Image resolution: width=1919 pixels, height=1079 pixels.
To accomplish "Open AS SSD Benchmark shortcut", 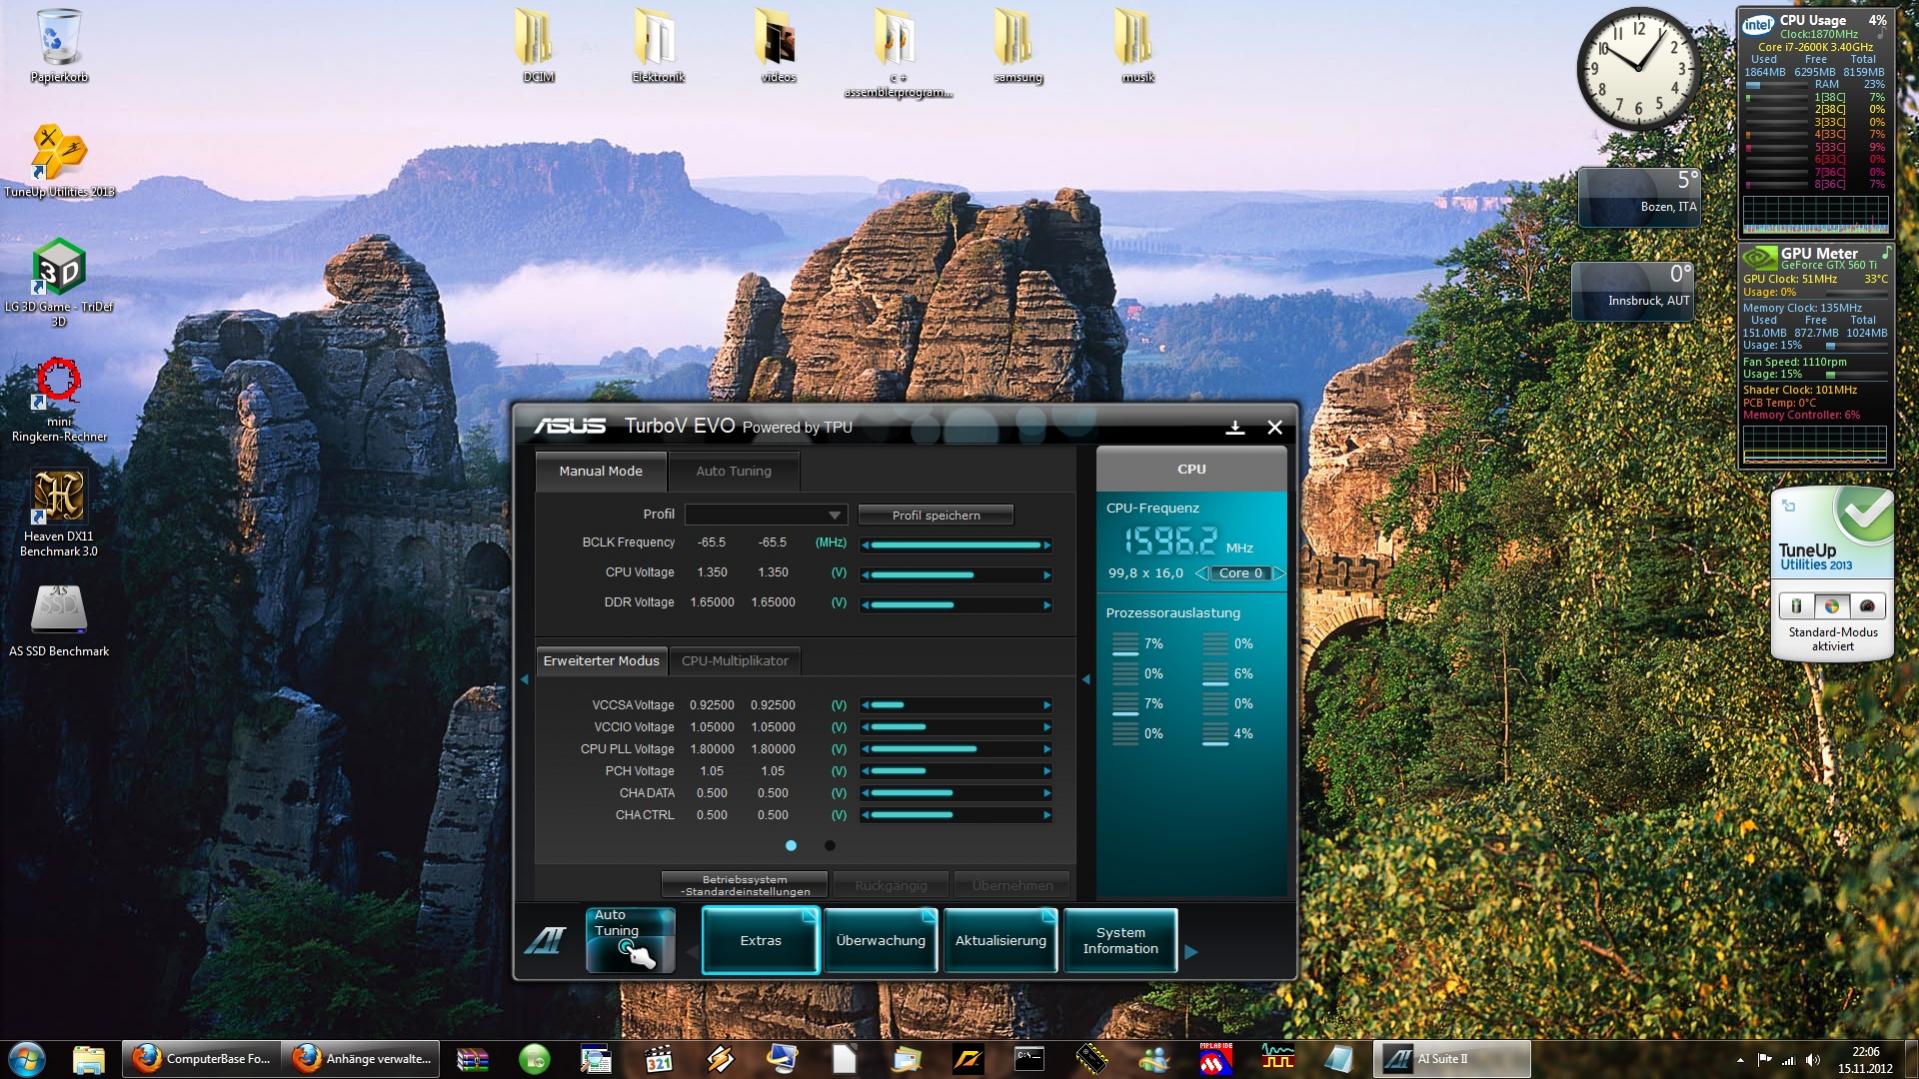I will coord(59,622).
